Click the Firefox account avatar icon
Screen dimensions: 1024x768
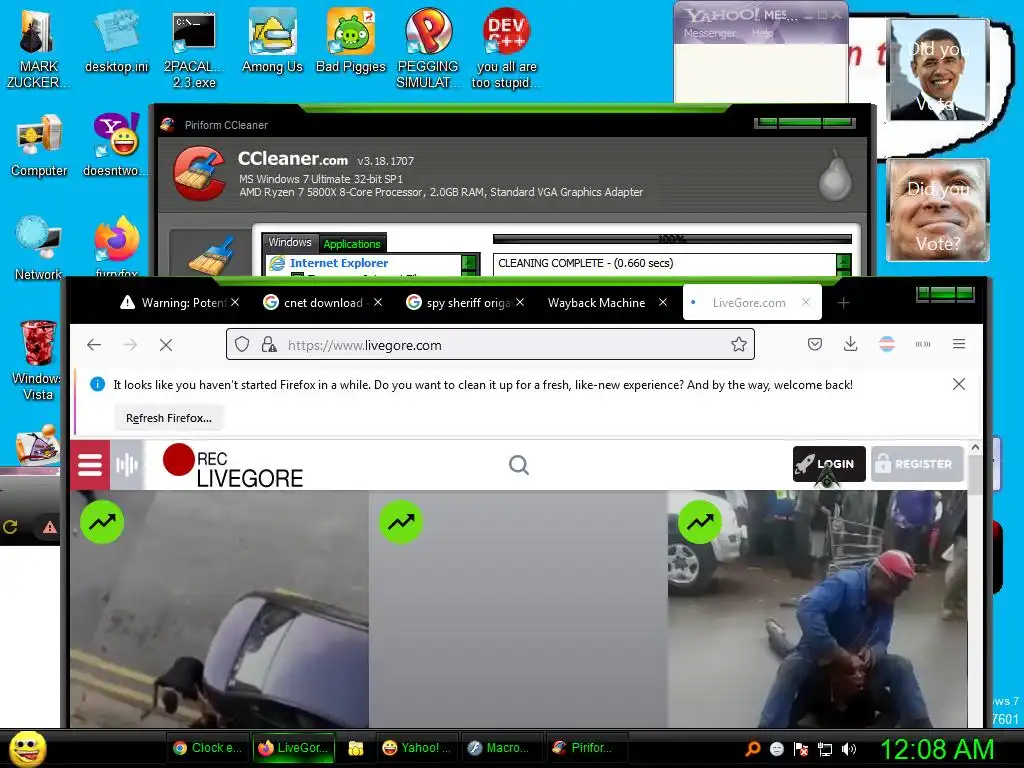tap(886, 344)
